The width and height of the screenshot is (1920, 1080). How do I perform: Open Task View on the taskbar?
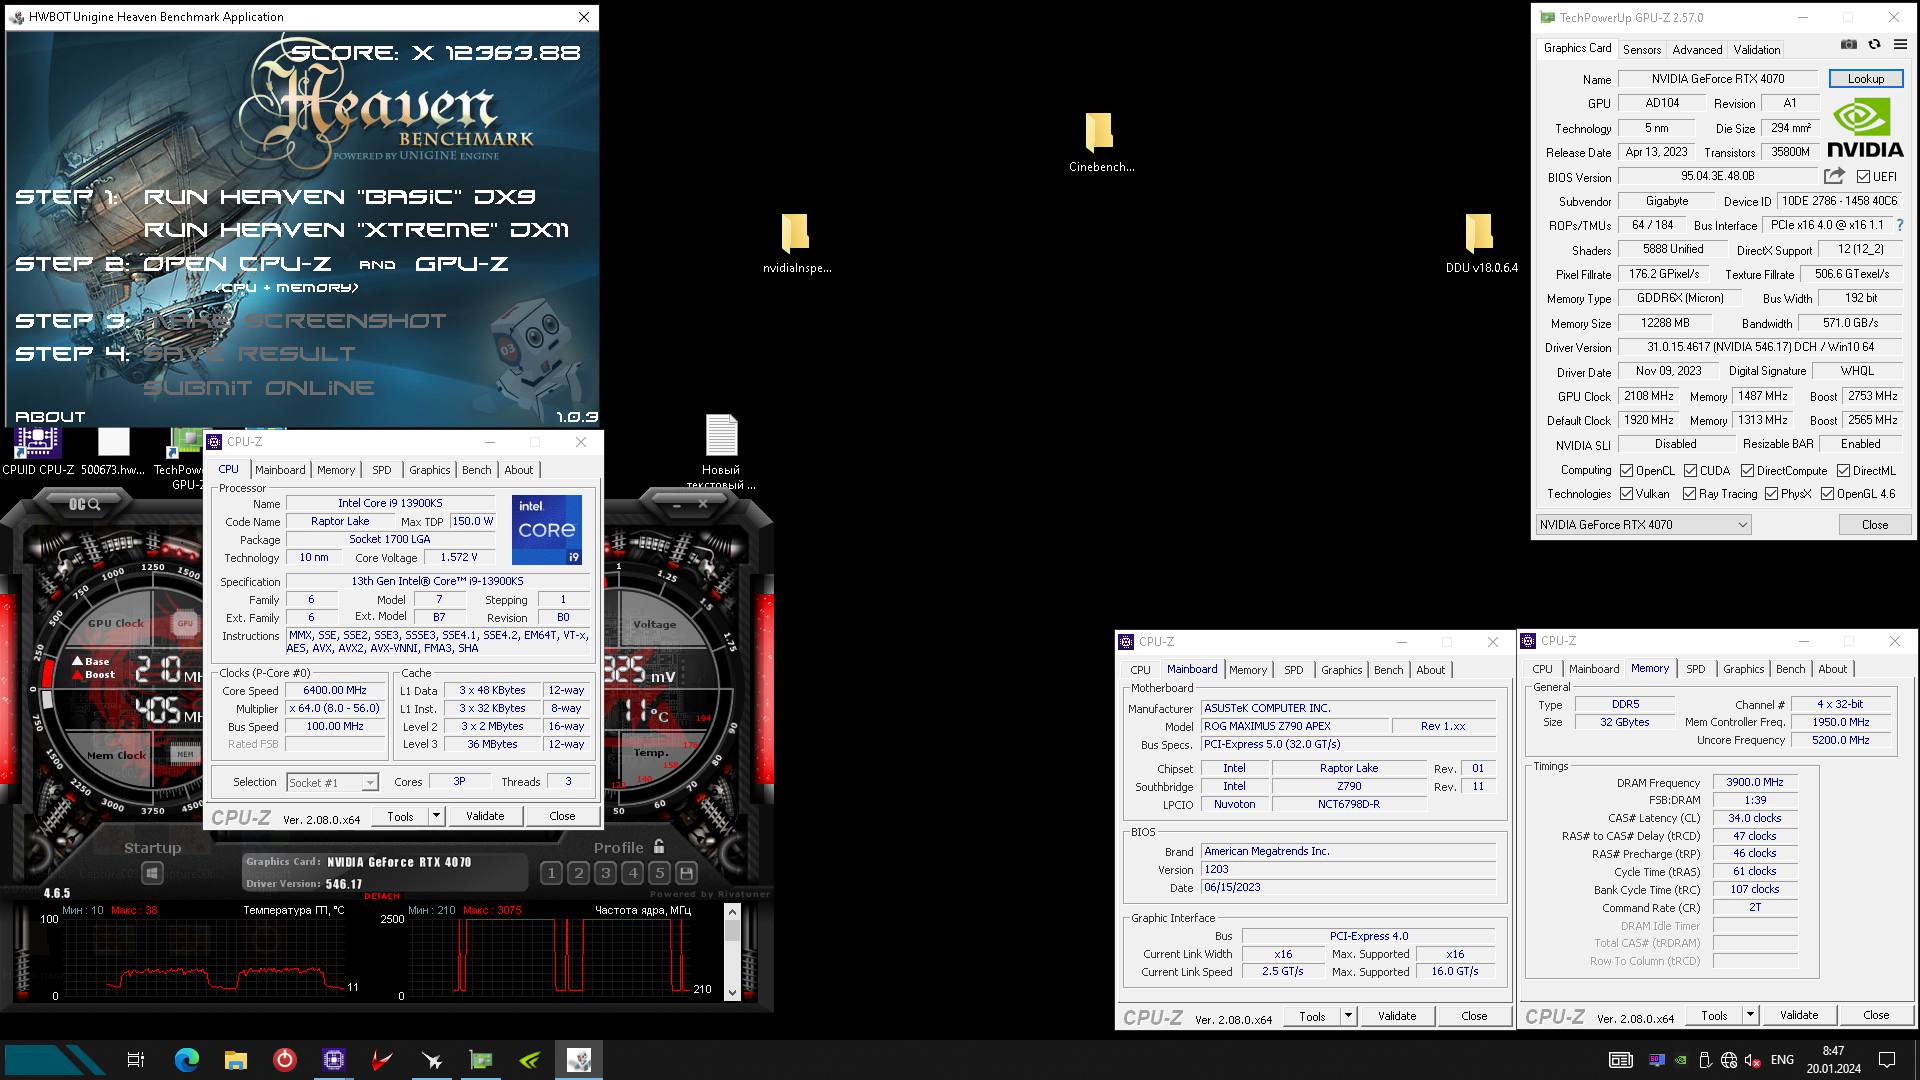[136, 1060]
